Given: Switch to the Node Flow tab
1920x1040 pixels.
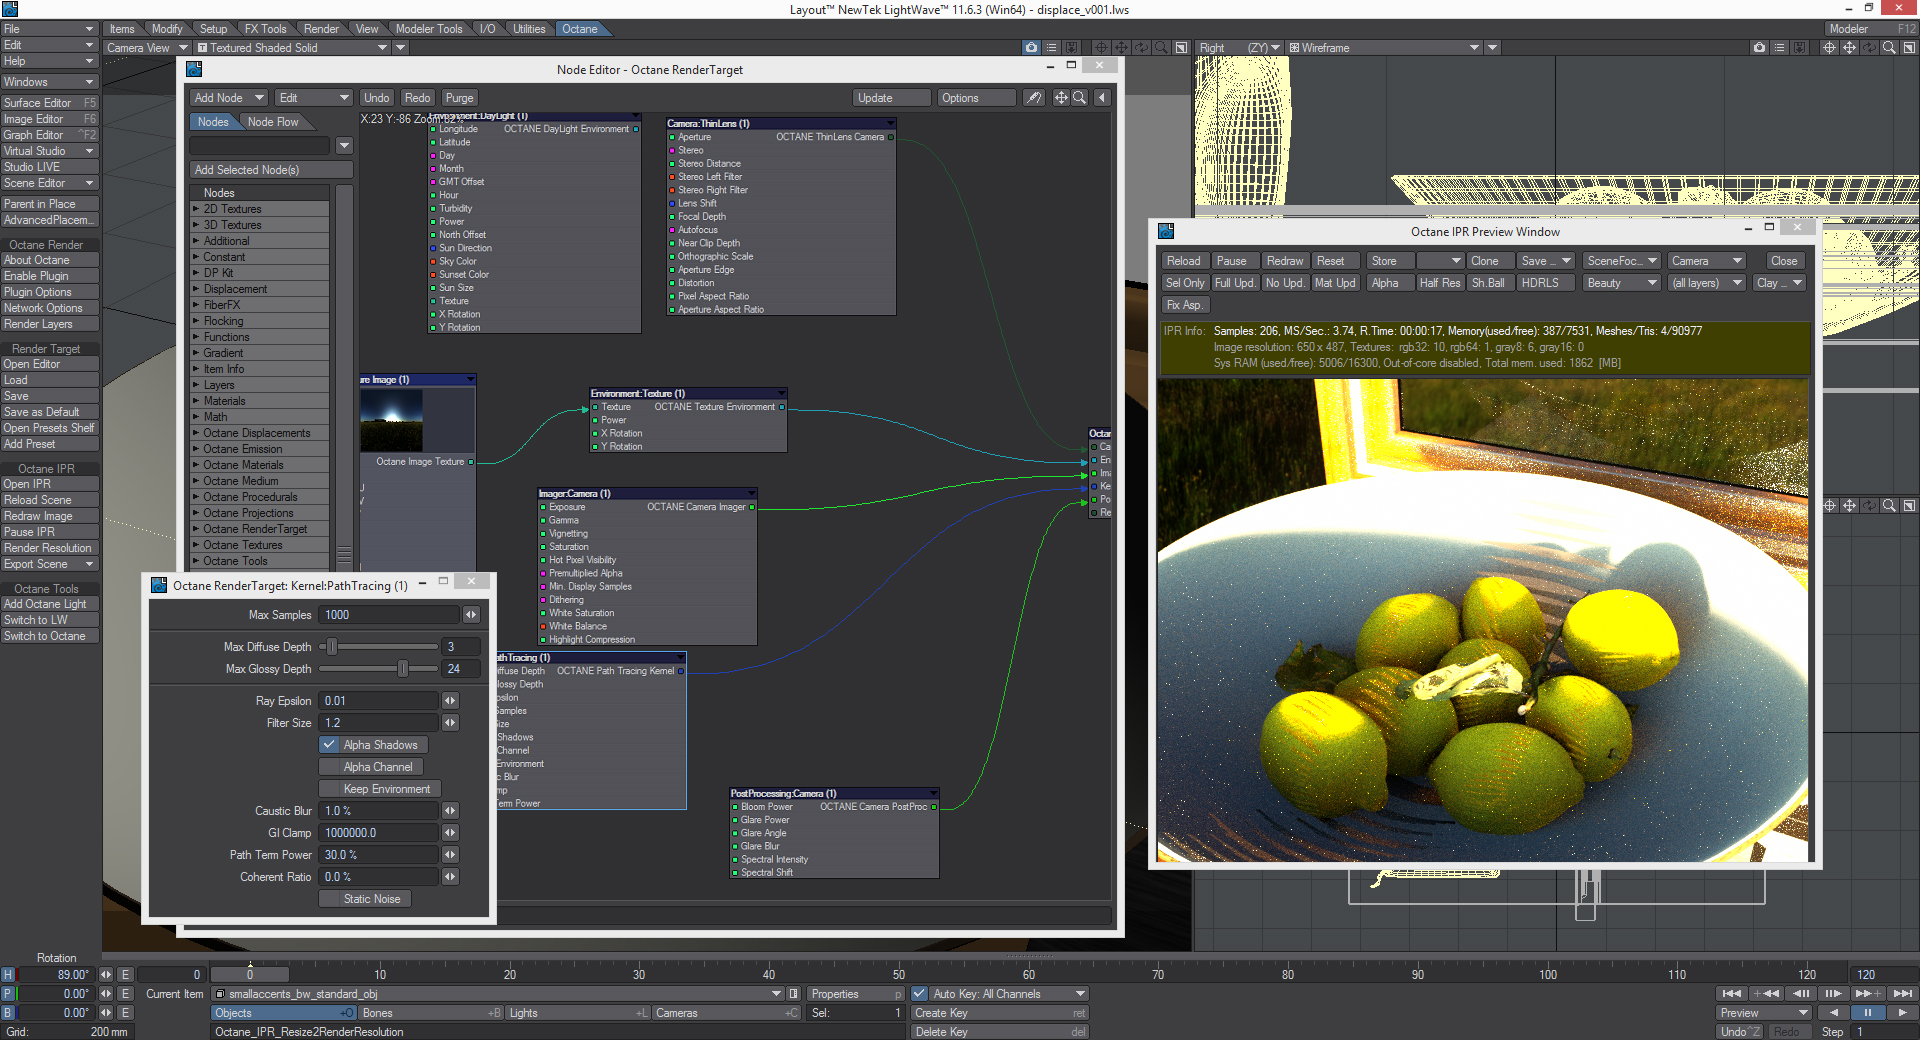Looking at the screenshot, I should [273, 122].
